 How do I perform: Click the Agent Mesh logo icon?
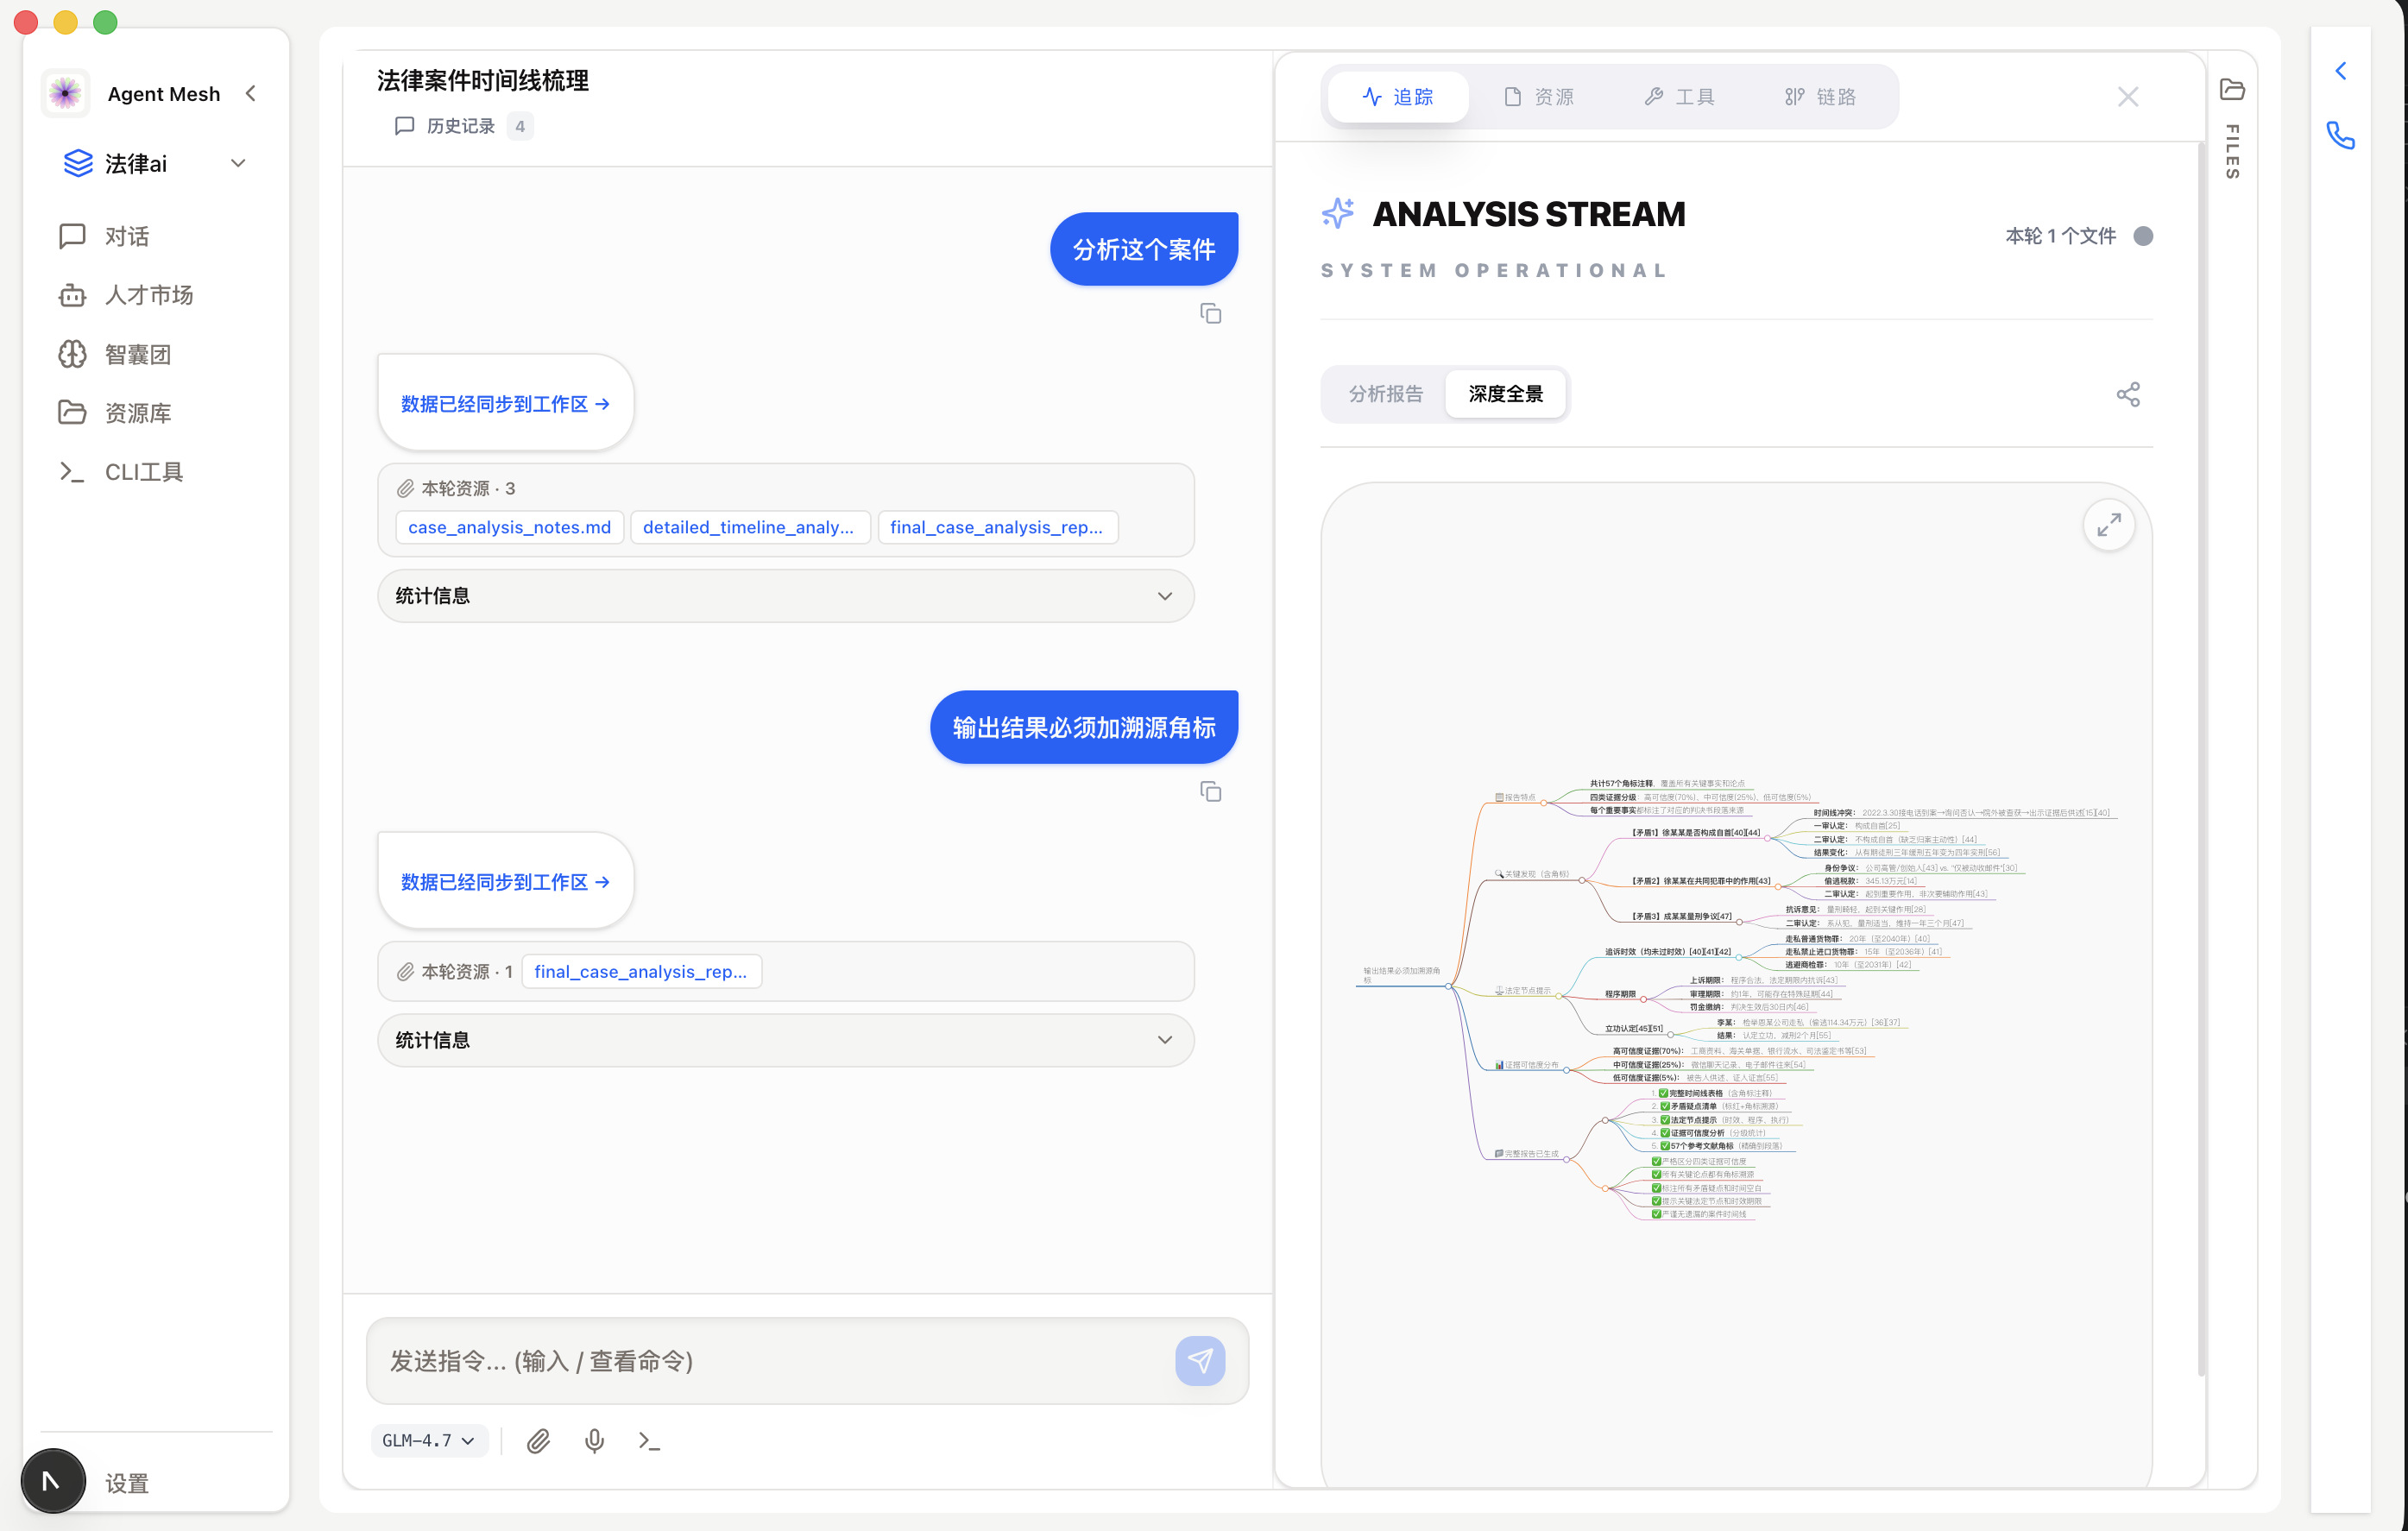coord(66,93)
